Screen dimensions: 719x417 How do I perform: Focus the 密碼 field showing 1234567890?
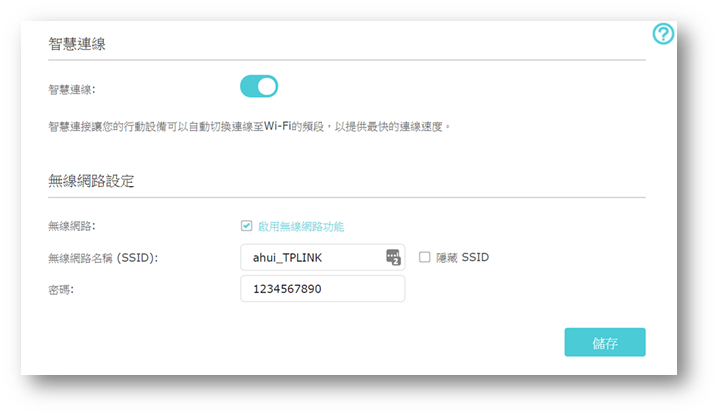pos(322,289)
